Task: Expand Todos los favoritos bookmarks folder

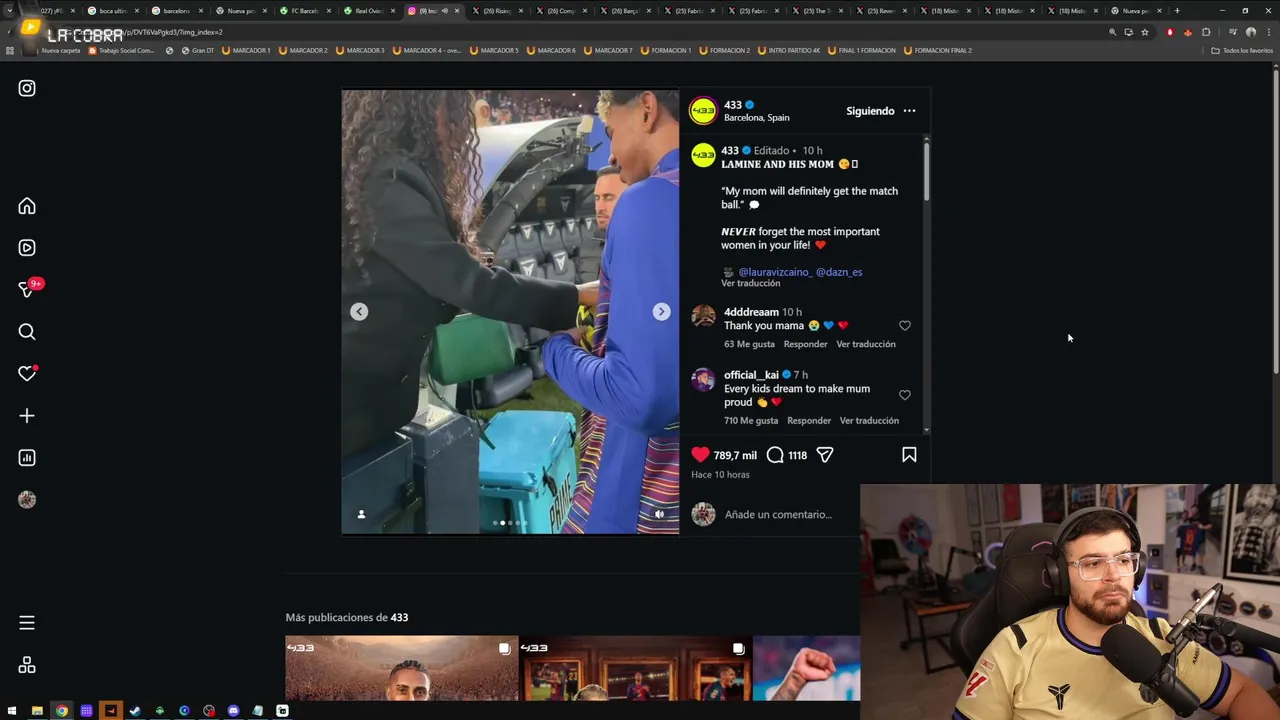Action: [x=1241, y=50]
